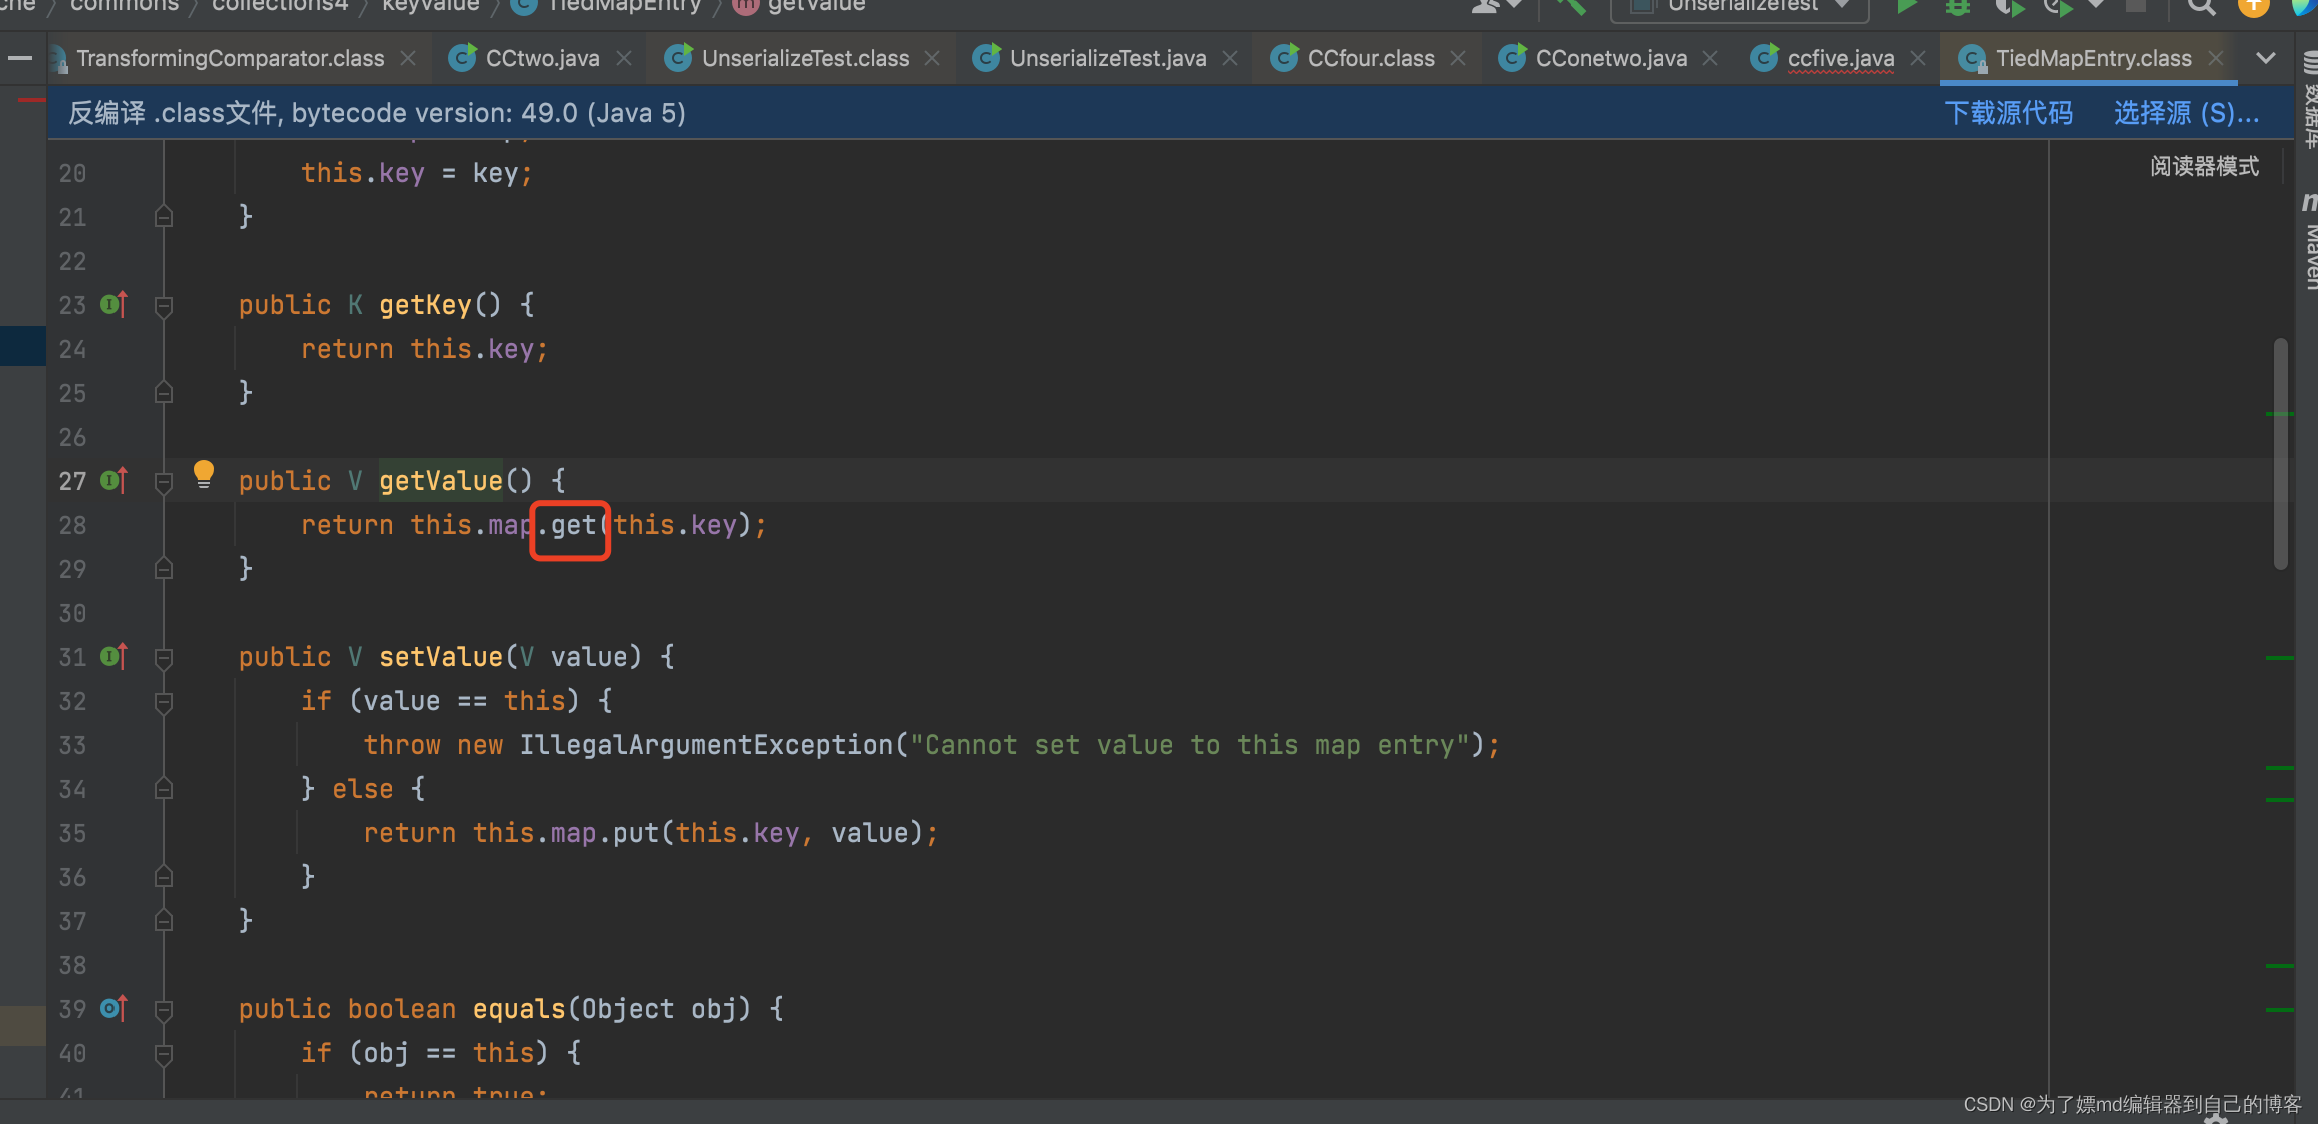Click the implements gutter icon beside getKey
This screenshot has height=1124, width=2318.
114,304
